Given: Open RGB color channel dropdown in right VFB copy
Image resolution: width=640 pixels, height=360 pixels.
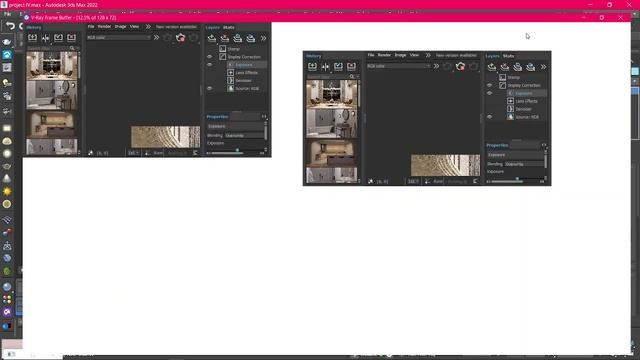Looking at the screenshot, I should click(398, 66).
